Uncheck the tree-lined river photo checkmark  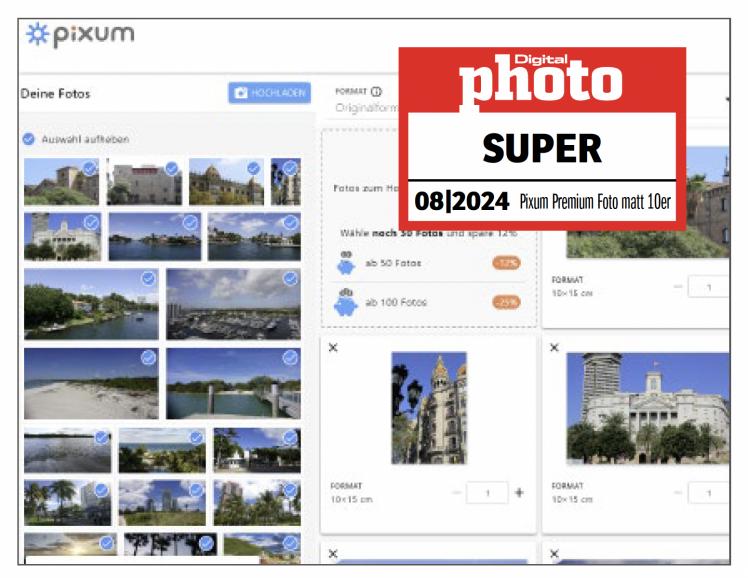[x=148, y=278]
